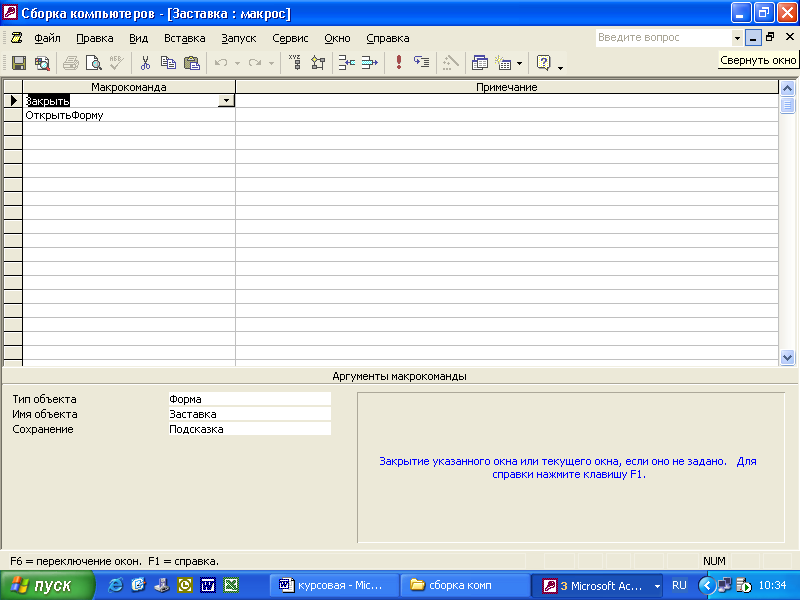Image resolution: width=800 pixels, height=600 pixels.
Task: Open the Сервис menu
Action: click(x=290, y=38)
